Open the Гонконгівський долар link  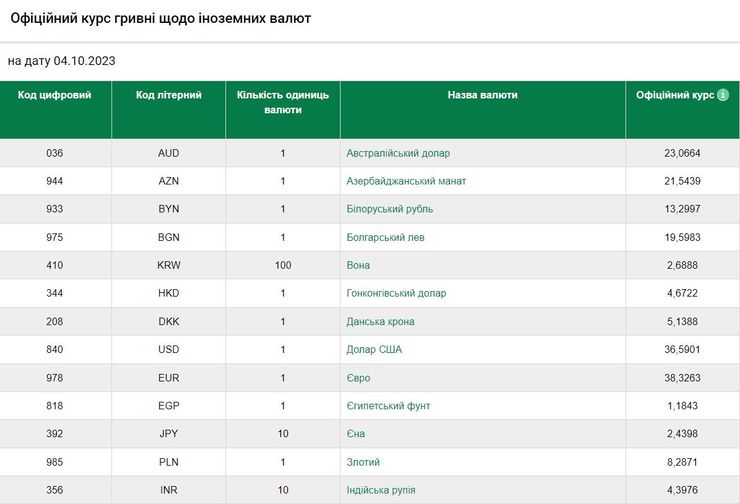pos(396,293)
